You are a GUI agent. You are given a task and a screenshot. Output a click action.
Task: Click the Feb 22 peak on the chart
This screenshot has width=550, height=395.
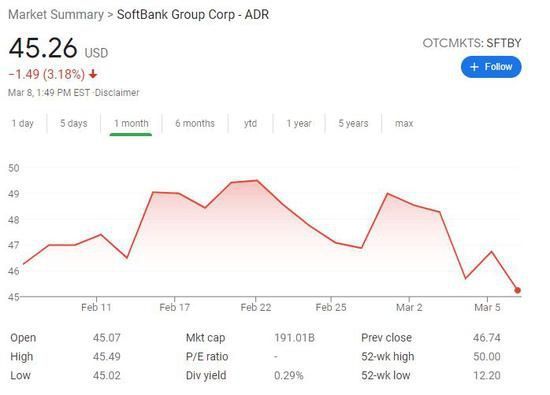[257, 180]
